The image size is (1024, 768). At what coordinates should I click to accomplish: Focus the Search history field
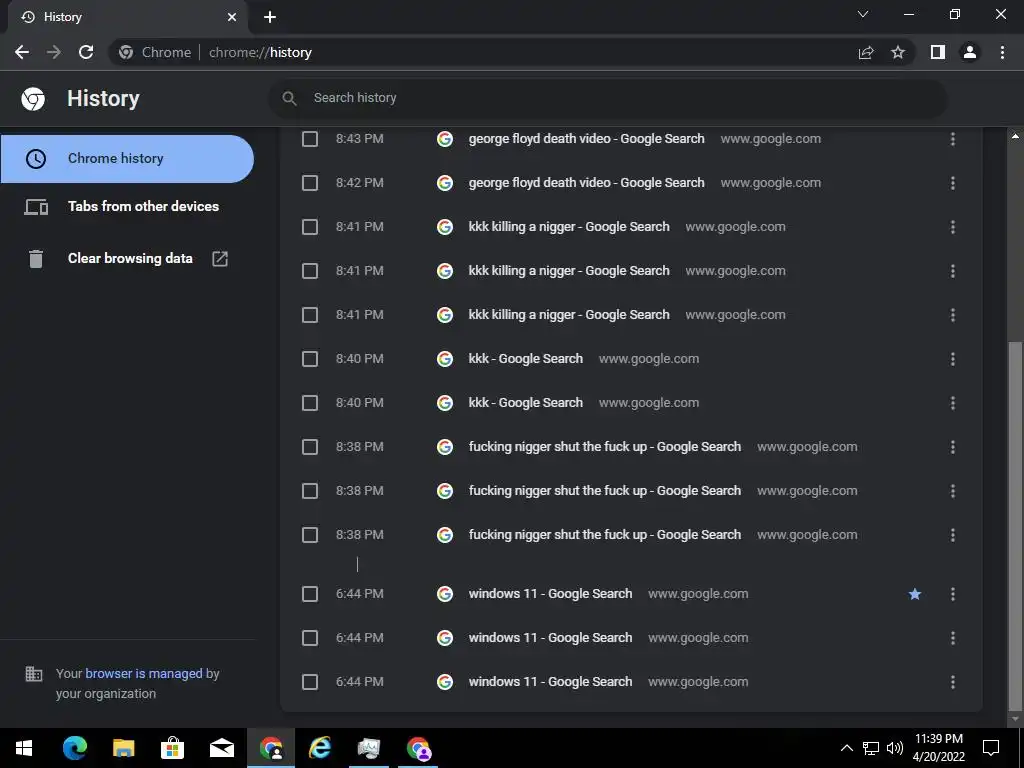607,99
